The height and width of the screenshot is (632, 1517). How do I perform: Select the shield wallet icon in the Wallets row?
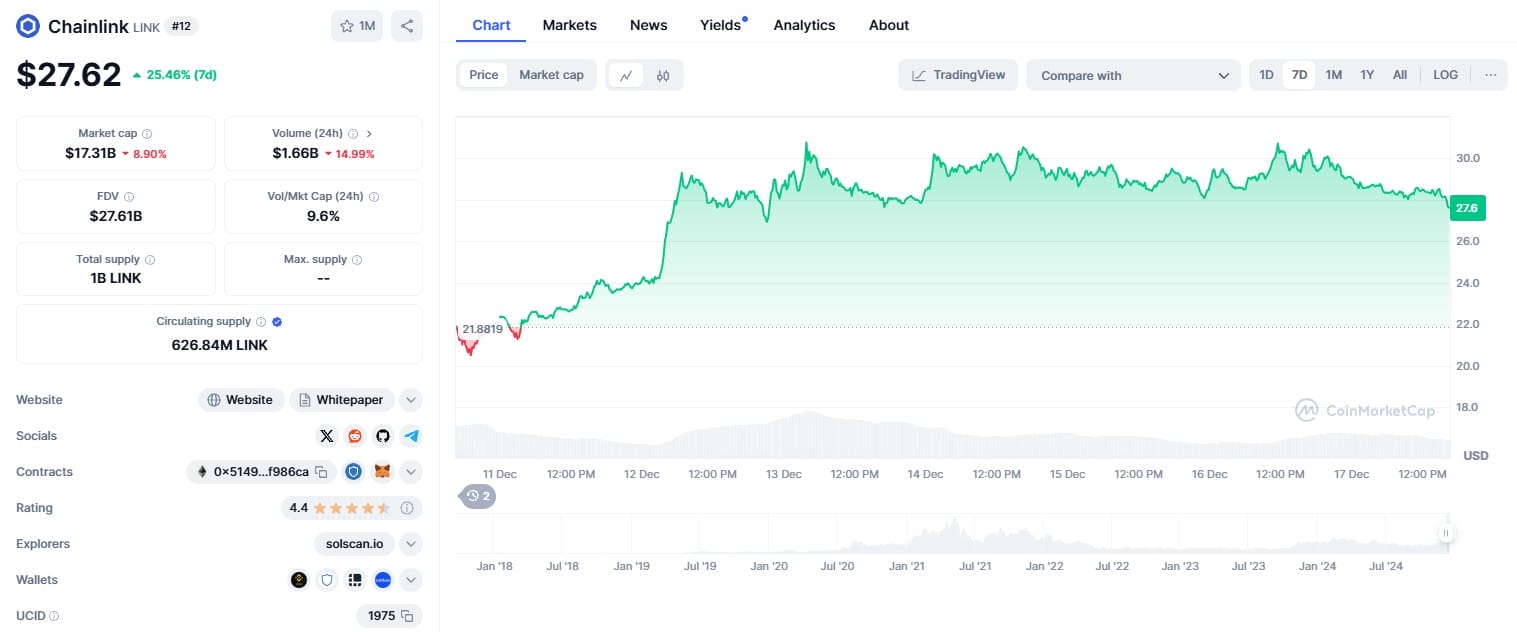326,580
